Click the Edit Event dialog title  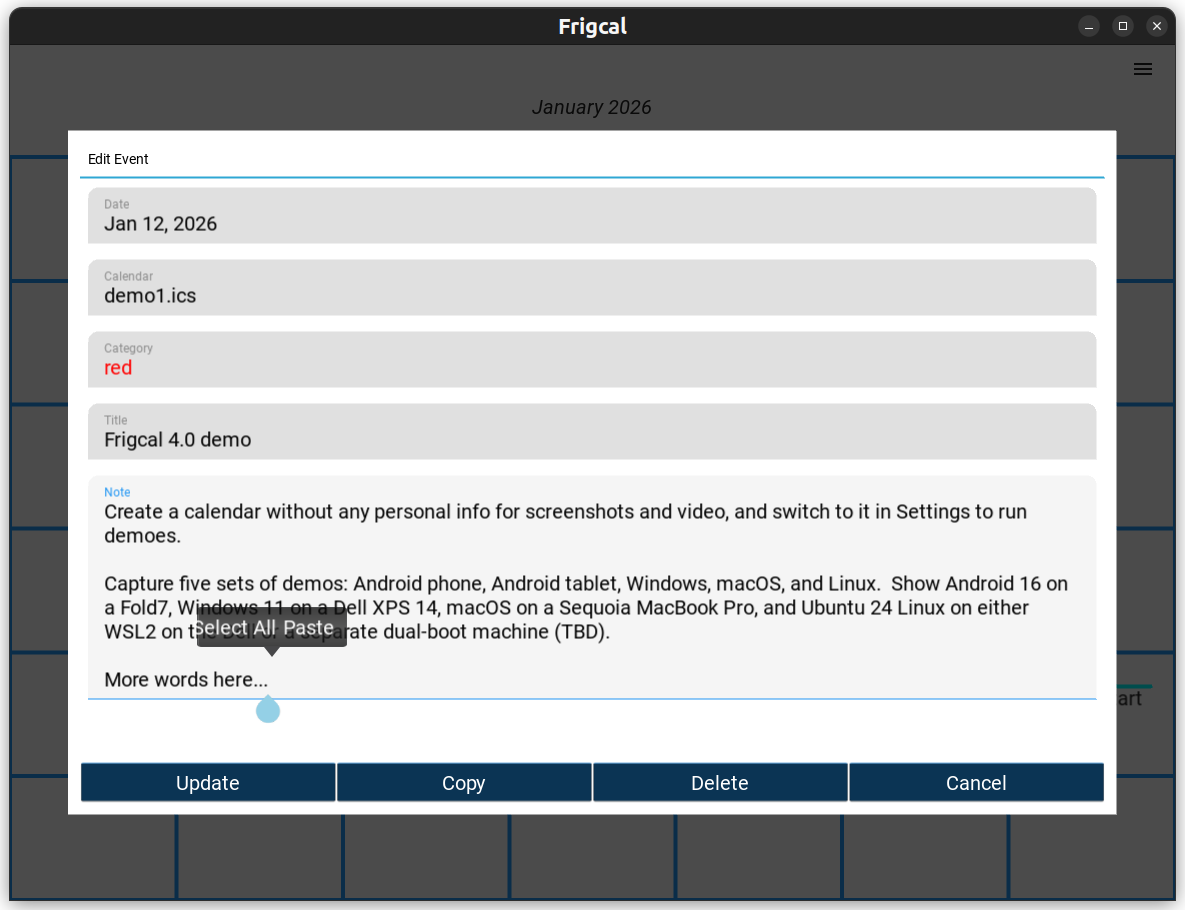tap(118, 159)
